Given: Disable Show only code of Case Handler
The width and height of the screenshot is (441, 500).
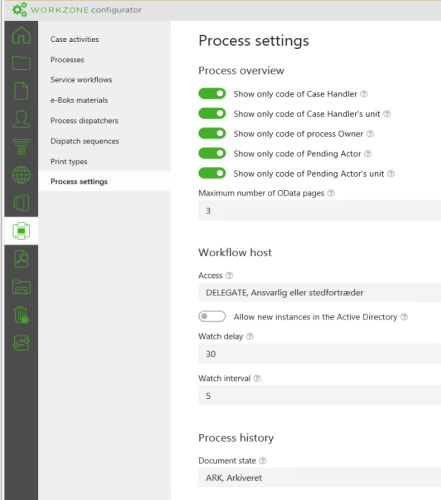Looking at the screenshot, I should point(212,94).
